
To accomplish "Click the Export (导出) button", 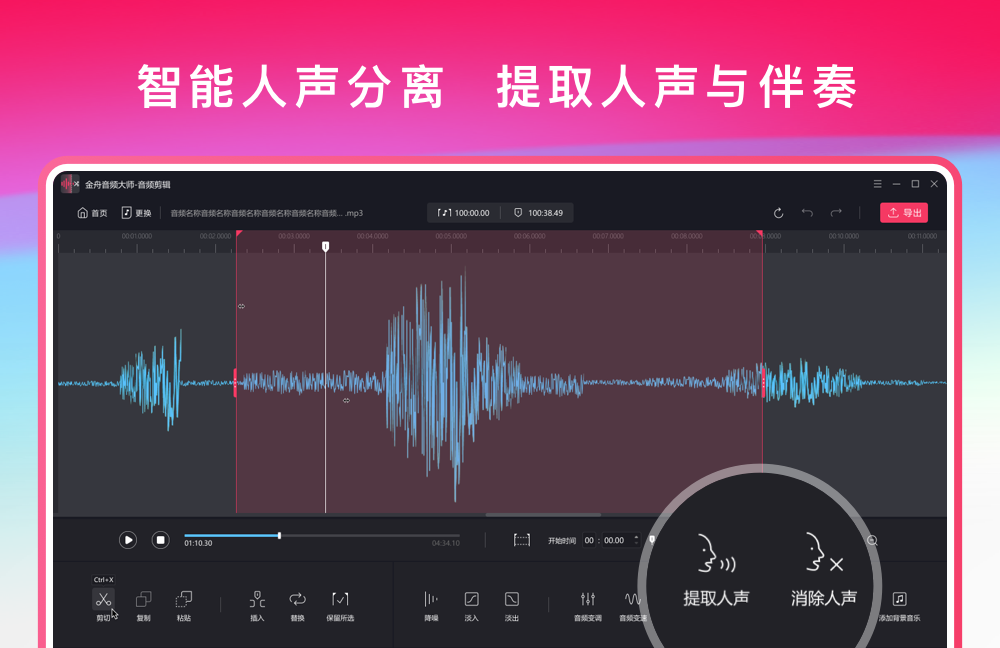I will click(x=903, y=212).
